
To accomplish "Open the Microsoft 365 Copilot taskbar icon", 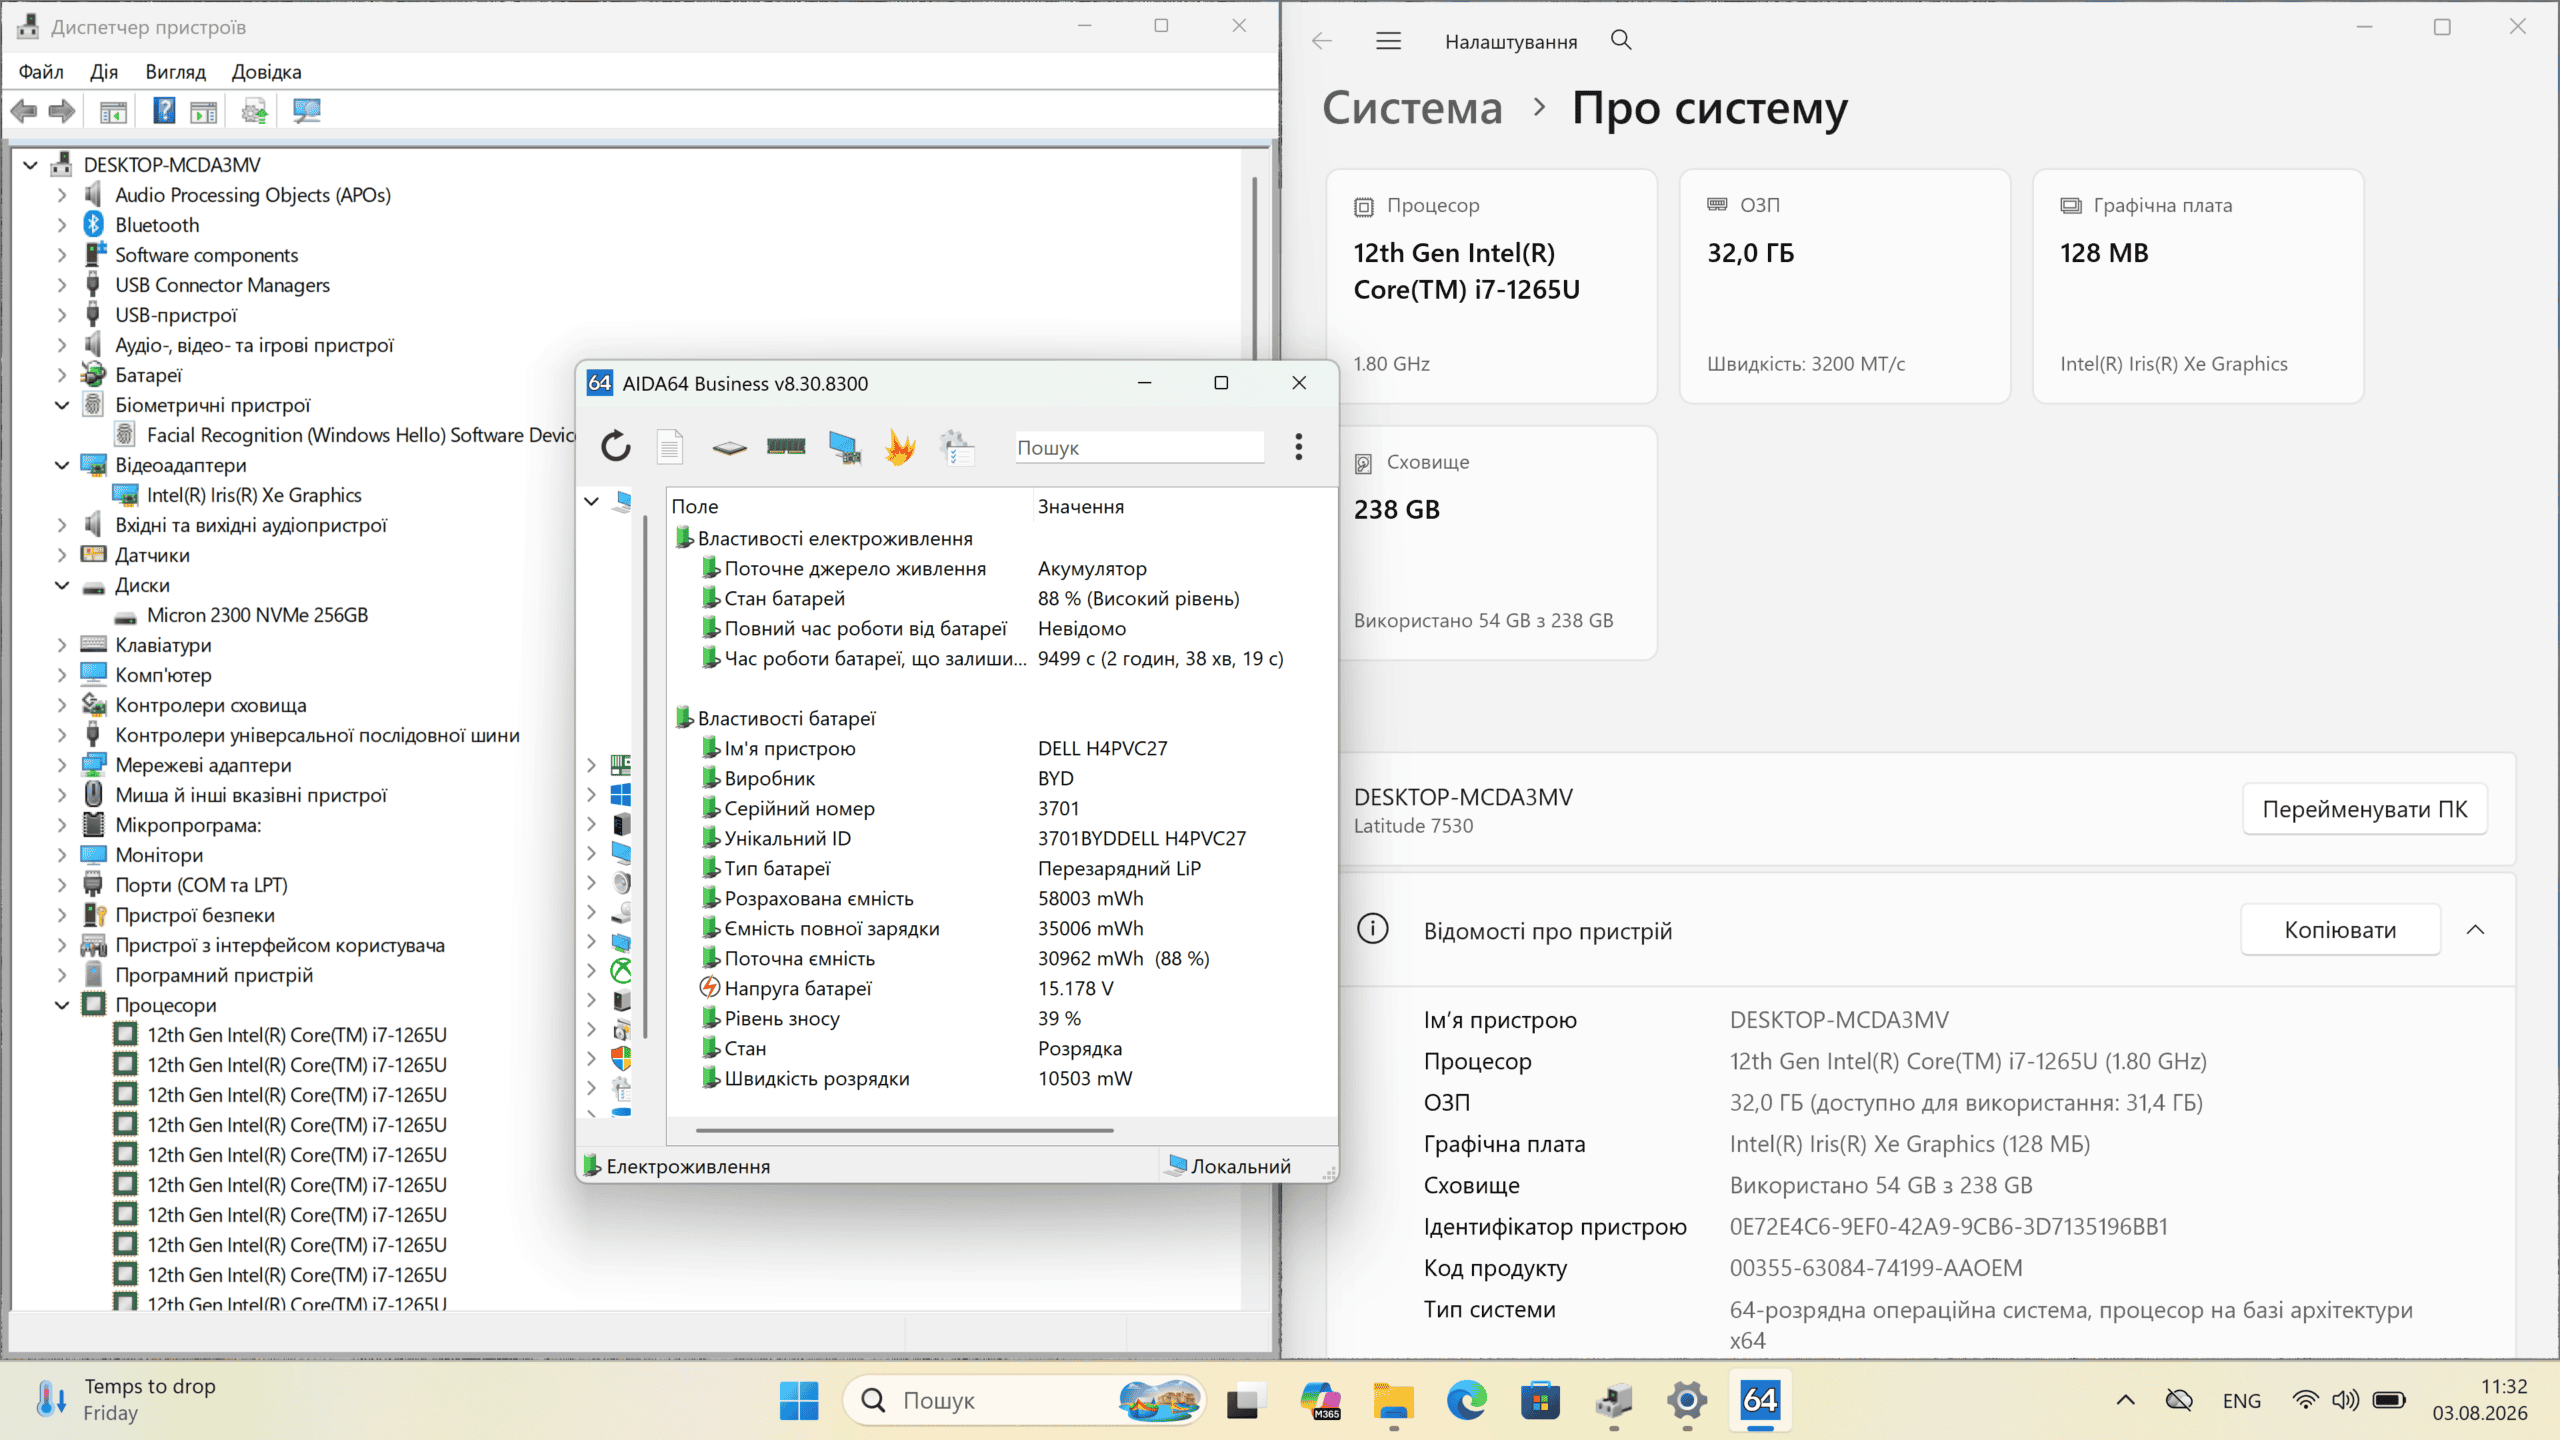I will 1320,1400.
